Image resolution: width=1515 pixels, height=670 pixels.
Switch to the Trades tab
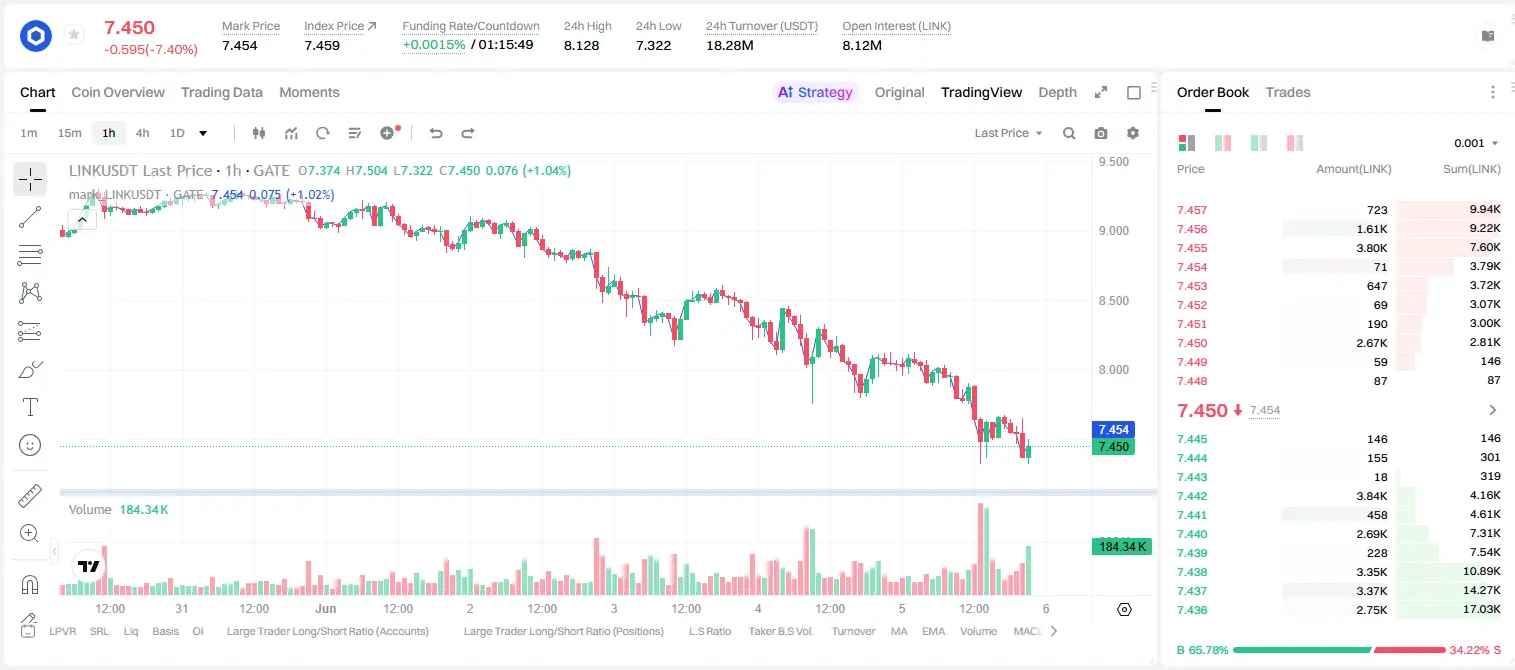coord(1287,92)
